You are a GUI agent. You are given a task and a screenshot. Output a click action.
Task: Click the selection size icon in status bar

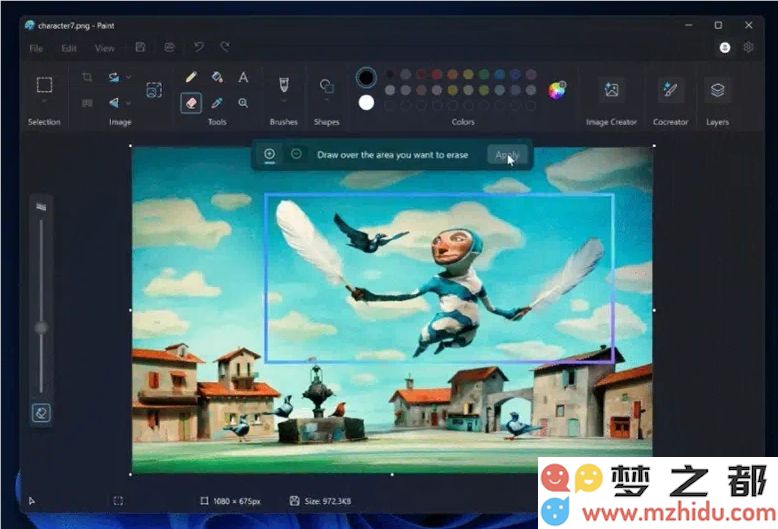(x=118, y=501)
